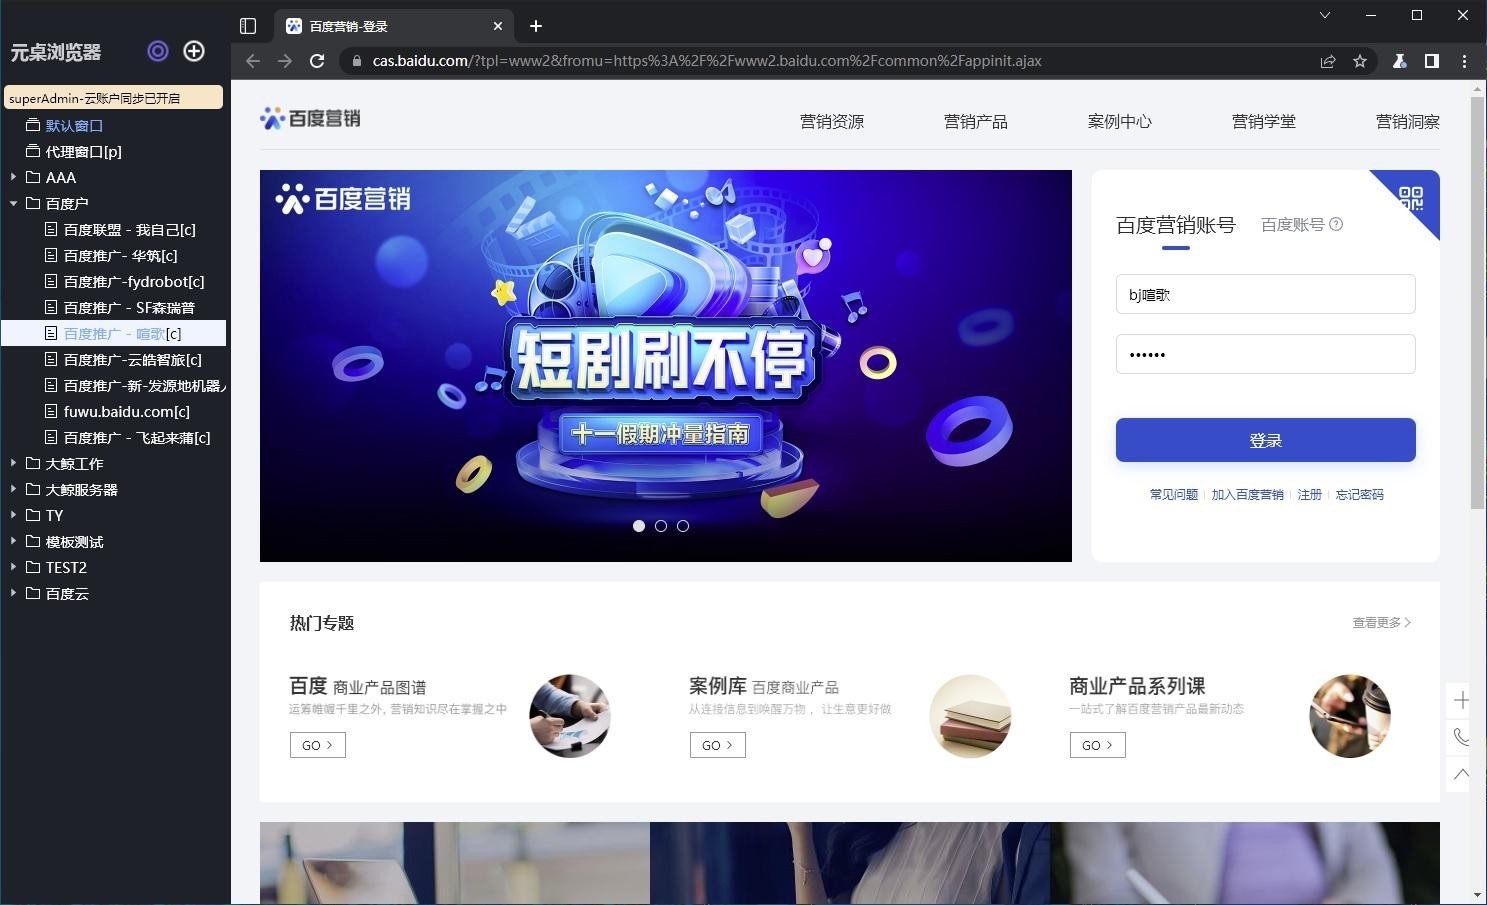Click GO under 百度 商业产品图谱
The width and height of the screenshot is (1487, 905).
coord(318,745)
